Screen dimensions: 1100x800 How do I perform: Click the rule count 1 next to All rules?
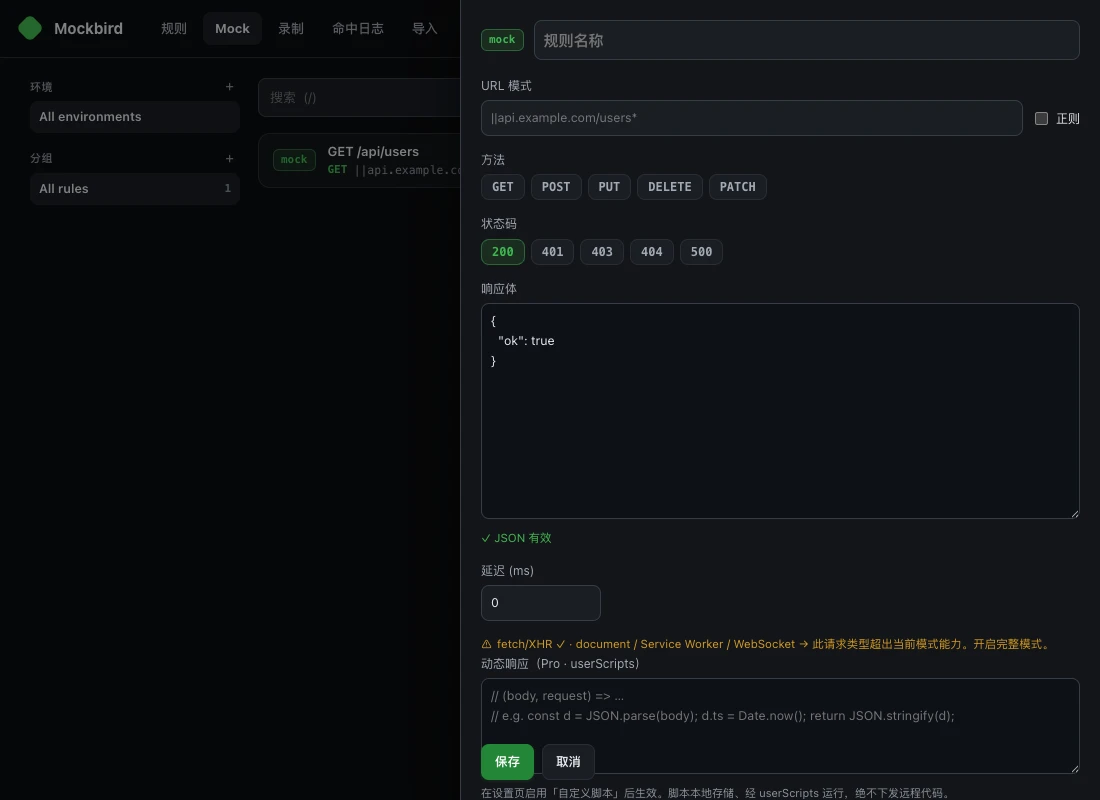coord(227,189)
